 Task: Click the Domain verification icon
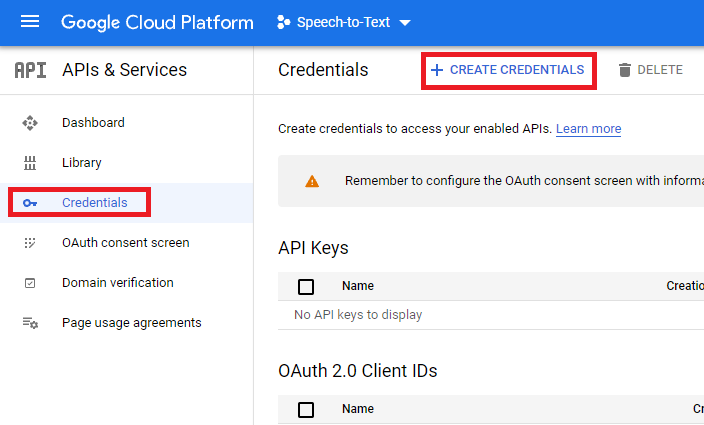pyautogui.click(x=30, y=283)
